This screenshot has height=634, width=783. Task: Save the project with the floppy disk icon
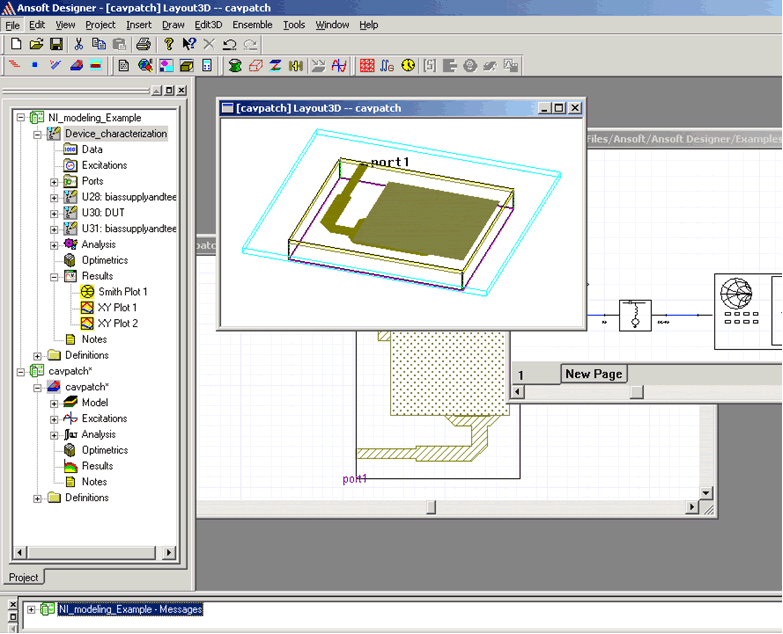[x=56, y=44]
